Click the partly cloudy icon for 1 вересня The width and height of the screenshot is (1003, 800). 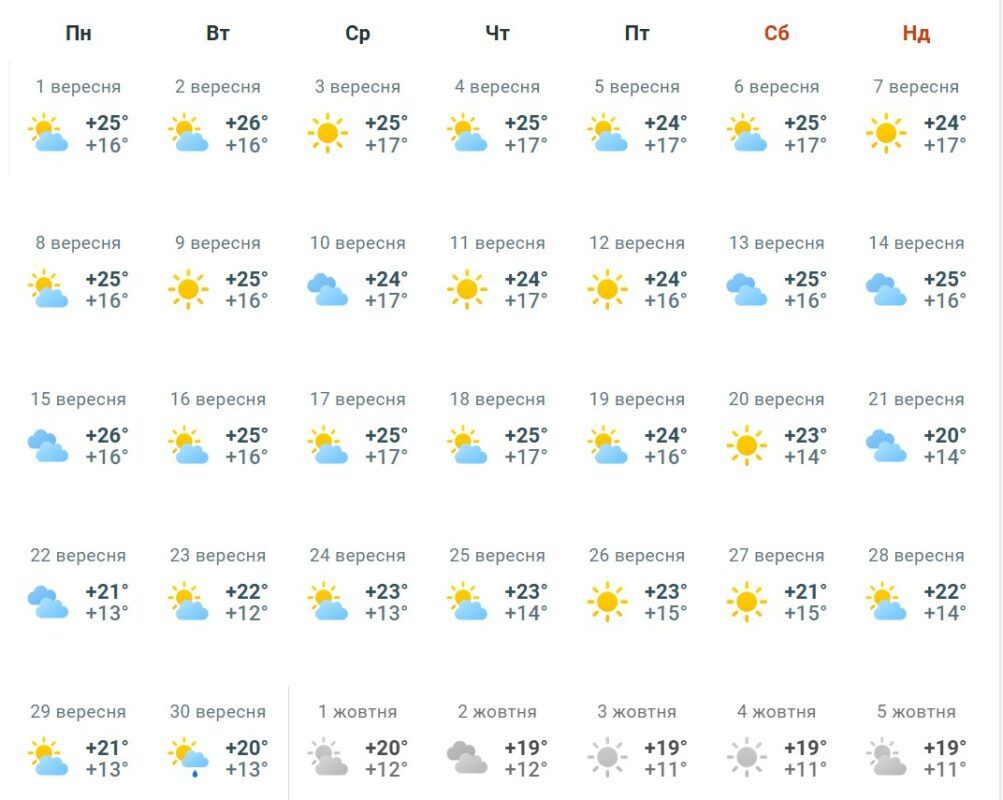tap(49, 133)
